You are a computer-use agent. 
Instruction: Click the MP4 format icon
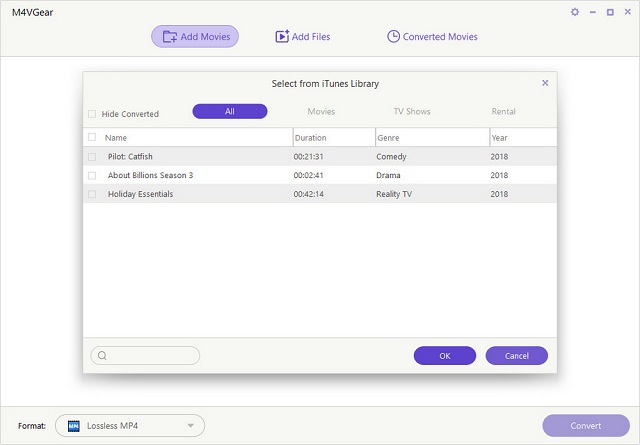coord(73,426)
